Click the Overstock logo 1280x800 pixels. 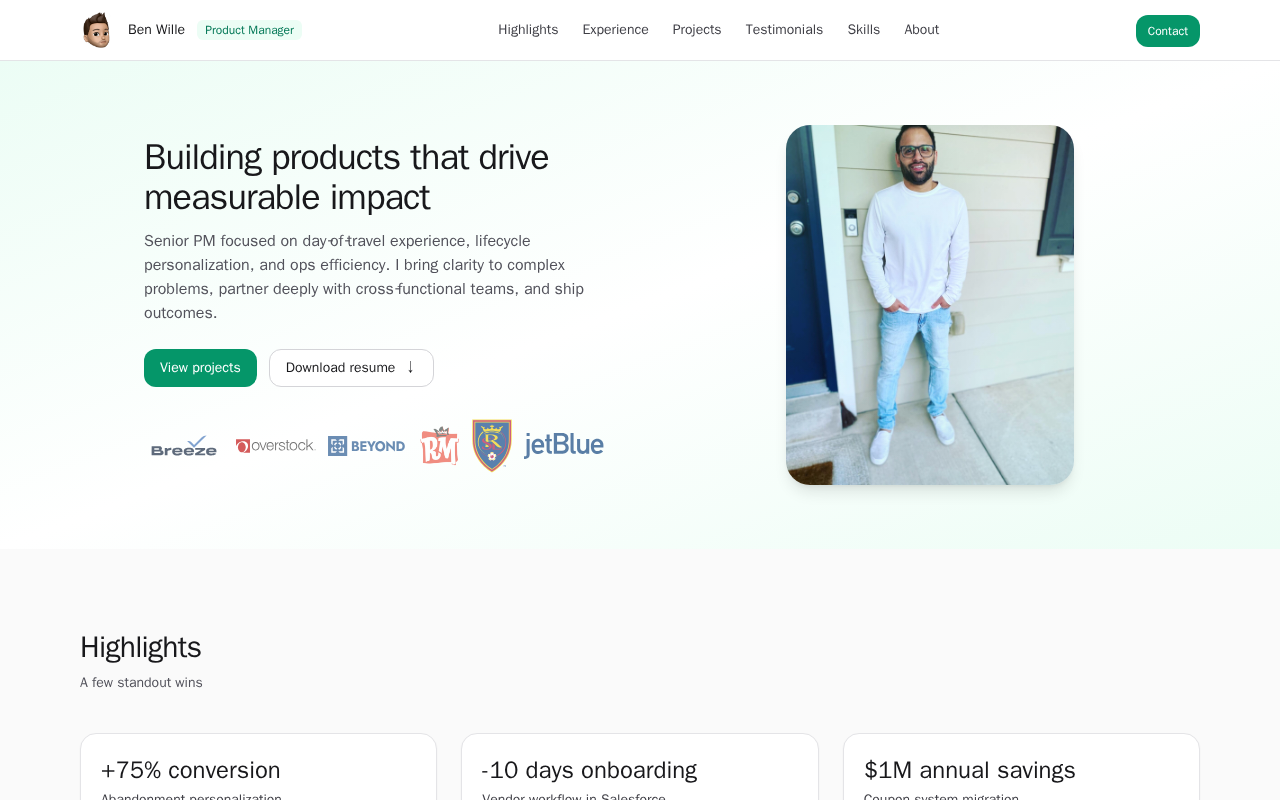click(275, 446)
